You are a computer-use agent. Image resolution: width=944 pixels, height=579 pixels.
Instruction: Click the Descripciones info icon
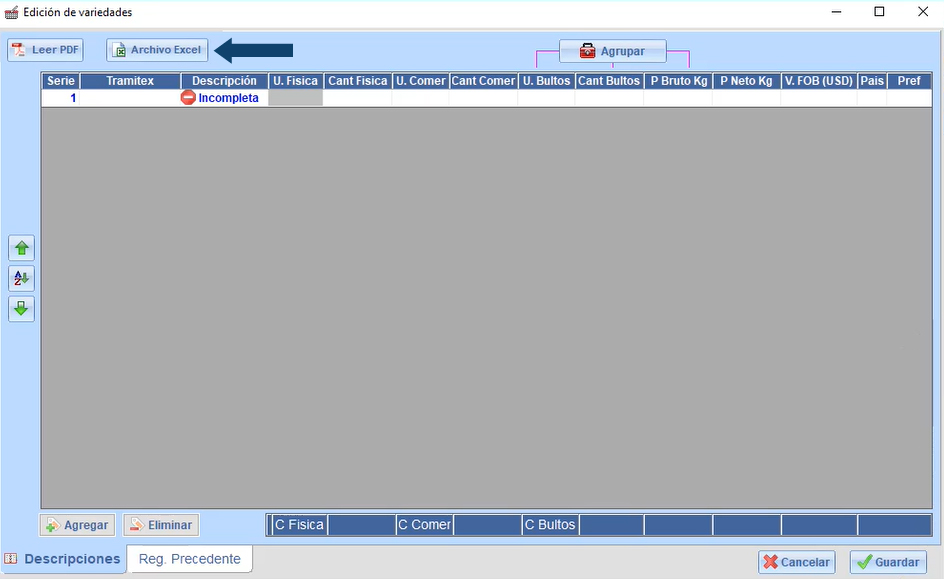tap(11, 558)
